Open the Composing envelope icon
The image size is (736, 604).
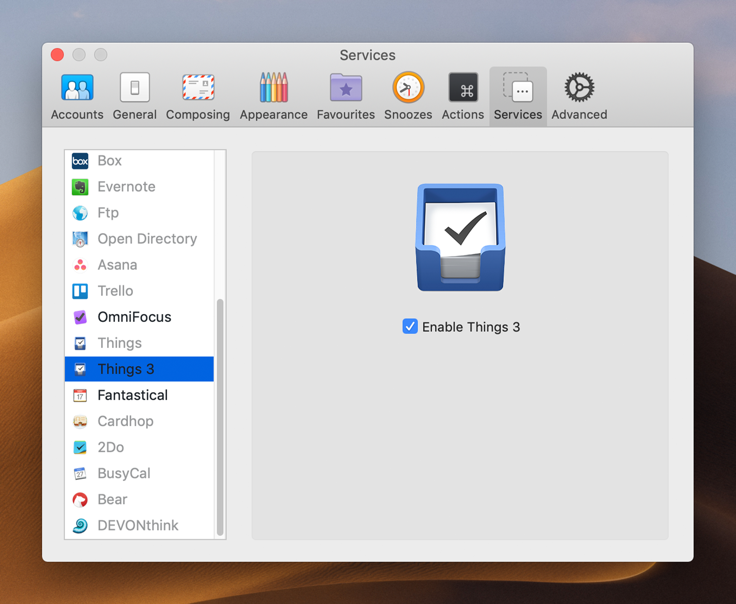pos(198,87)
